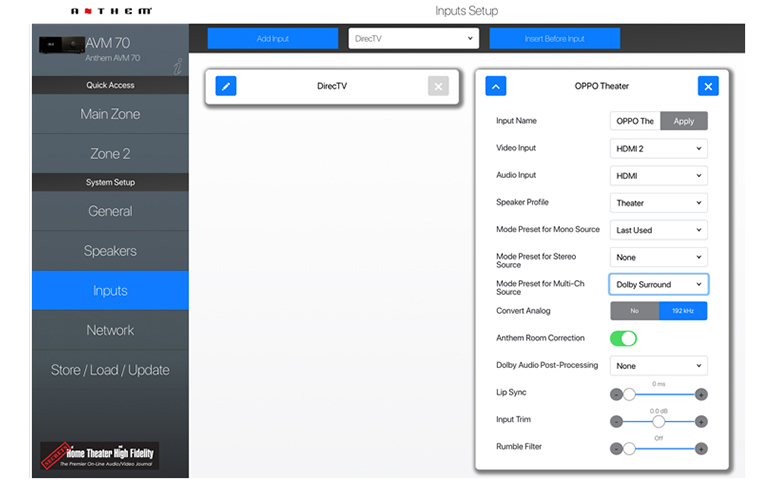Toggle Anthem Room Correction switch off
774x480 pixels.
point(623,338)
